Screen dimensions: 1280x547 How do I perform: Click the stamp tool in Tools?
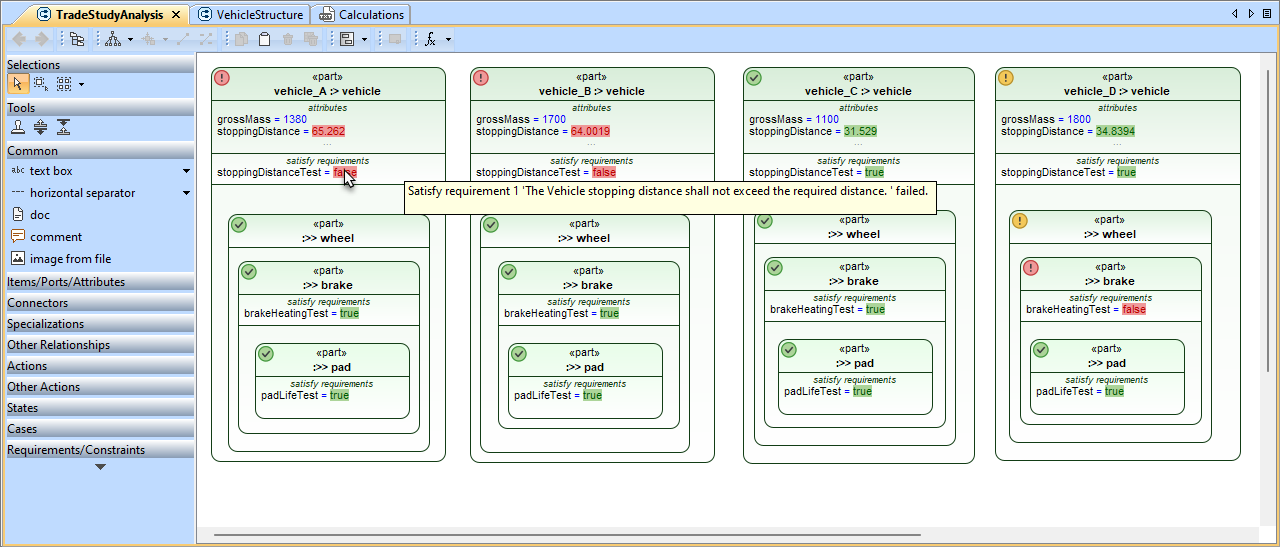pos(17,127)
